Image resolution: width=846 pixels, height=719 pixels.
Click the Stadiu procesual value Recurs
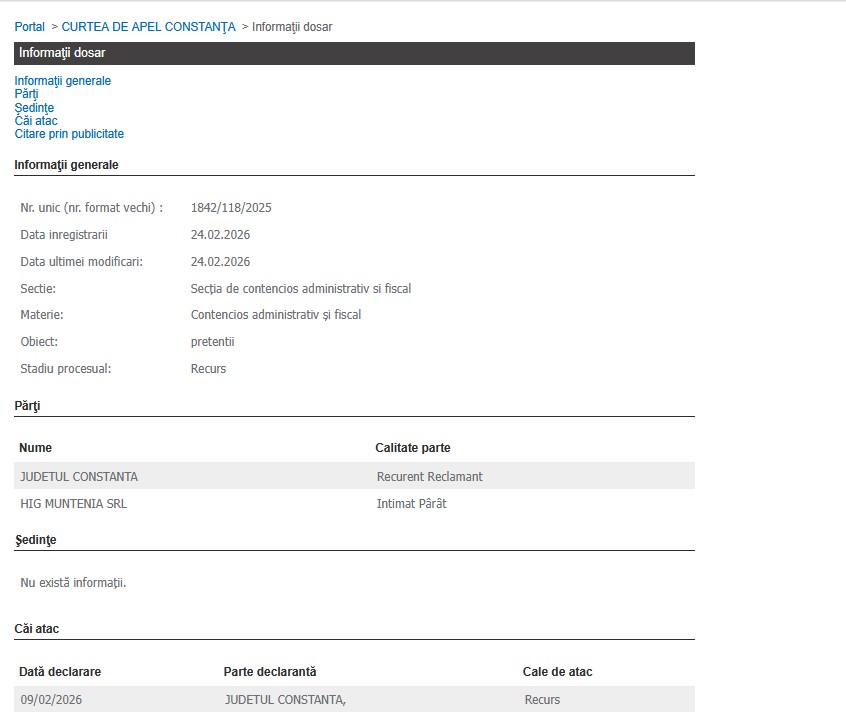coord(208,369)
